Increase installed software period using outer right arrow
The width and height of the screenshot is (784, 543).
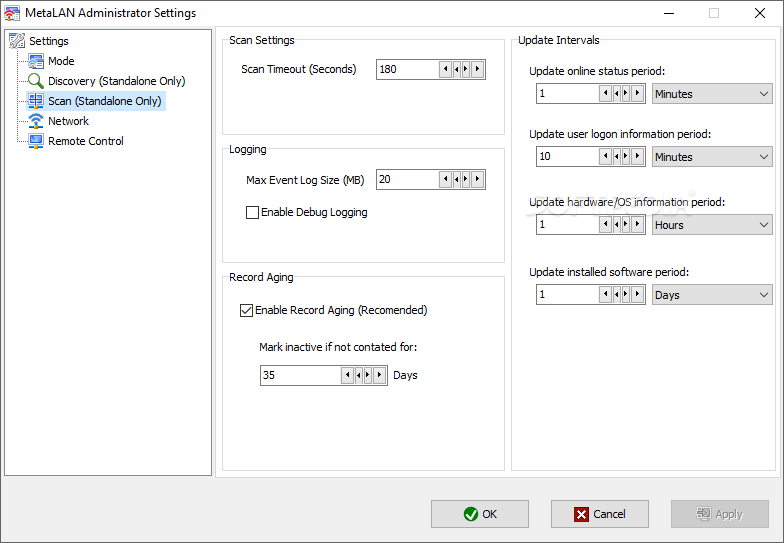[638, 294]
